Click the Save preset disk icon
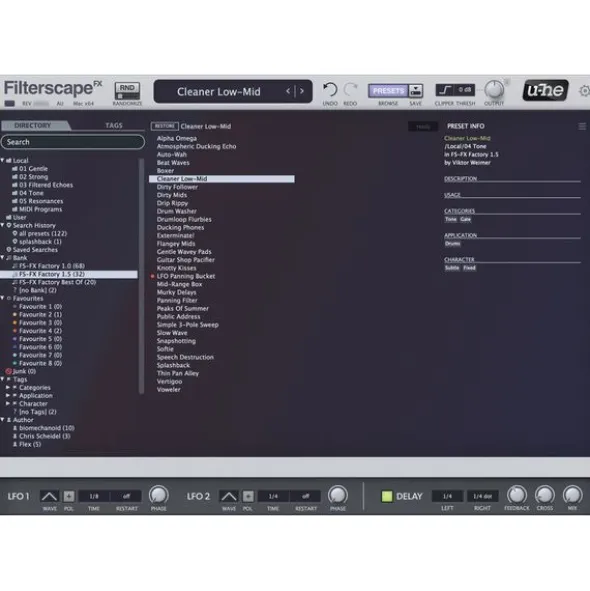This screenshot has height=591, width=590. click(416, 90)
